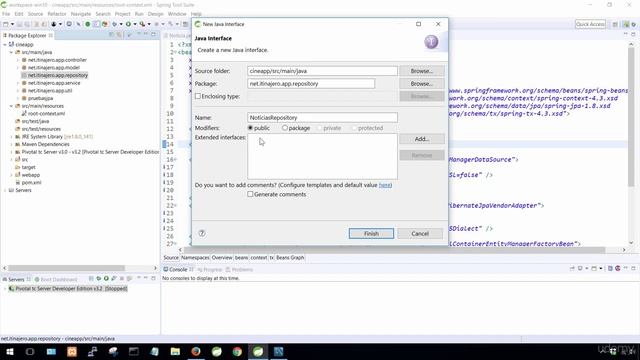The height and width of the screenshot is (360, 640).
Task: Click the Open Perspective icon beside Quick Access
Action: tap(615, 24)
